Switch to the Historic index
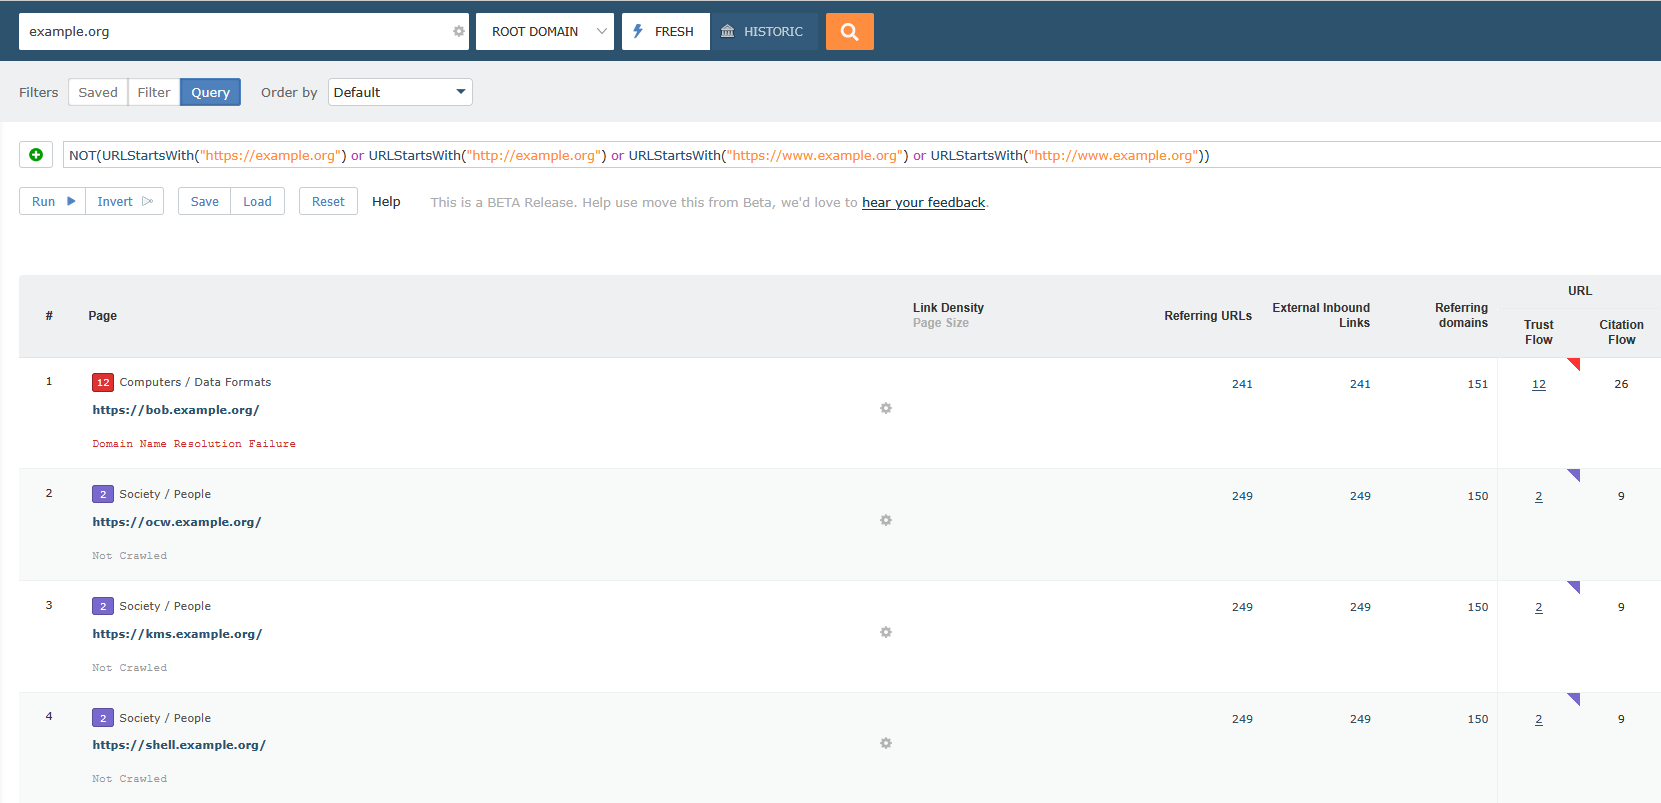Image resolution: width=1661 pixels, height=803 pixels. pyautogui.click(x=763, y=32)
